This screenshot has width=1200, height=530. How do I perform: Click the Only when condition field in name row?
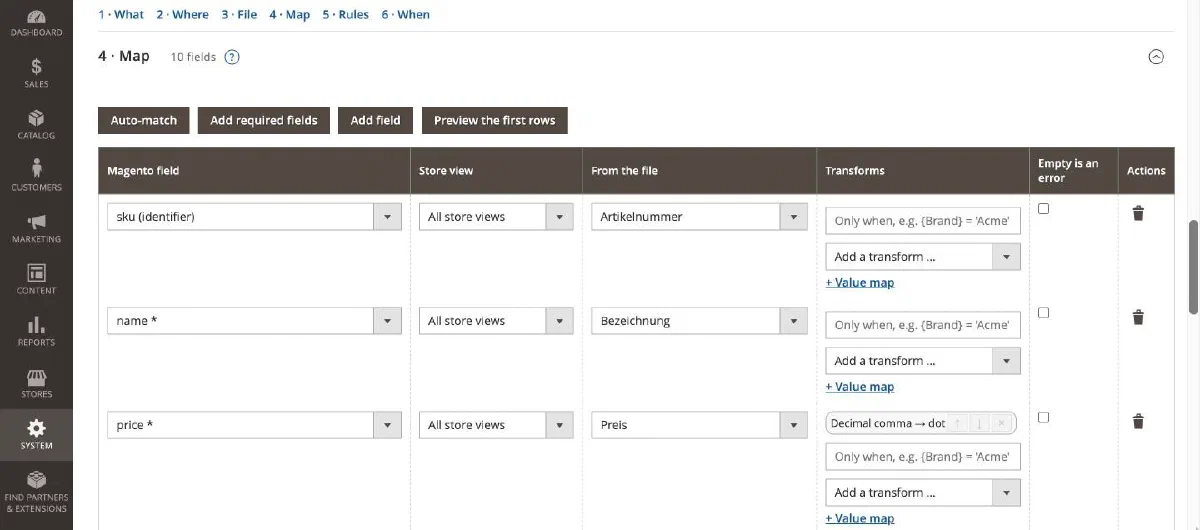coord(923,325)
